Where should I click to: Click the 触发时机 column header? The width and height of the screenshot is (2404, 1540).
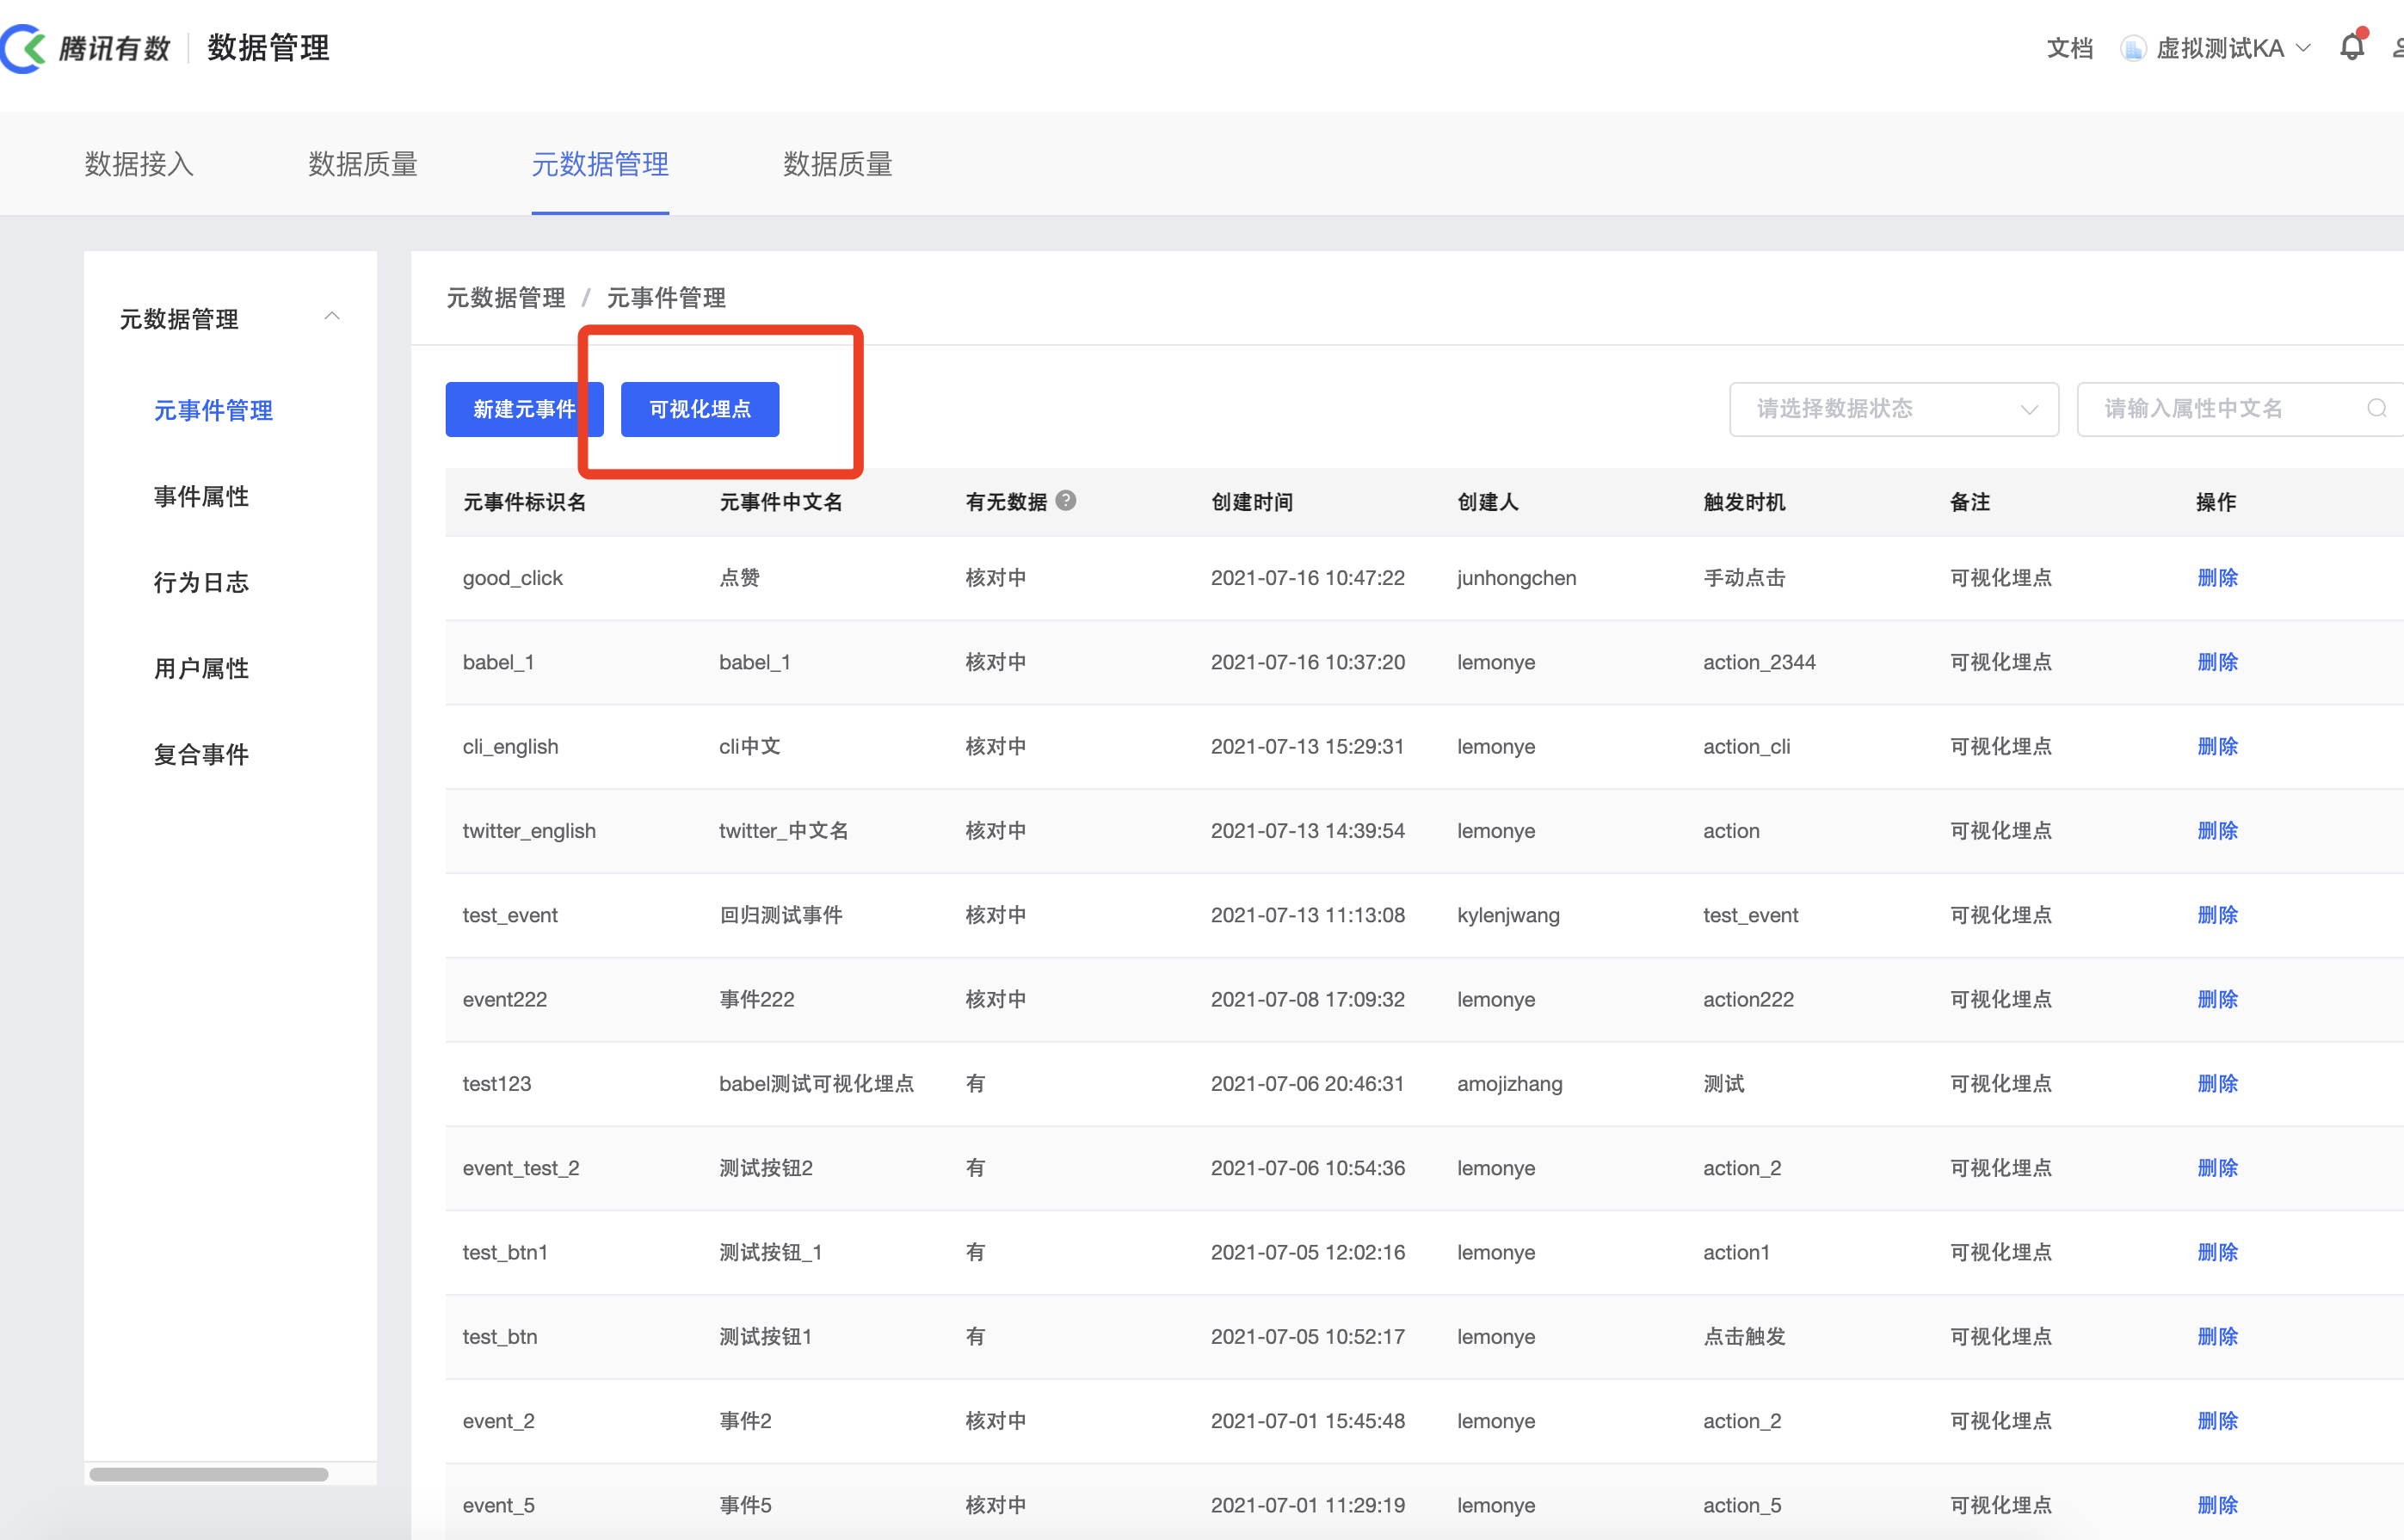coord(1744,502)
